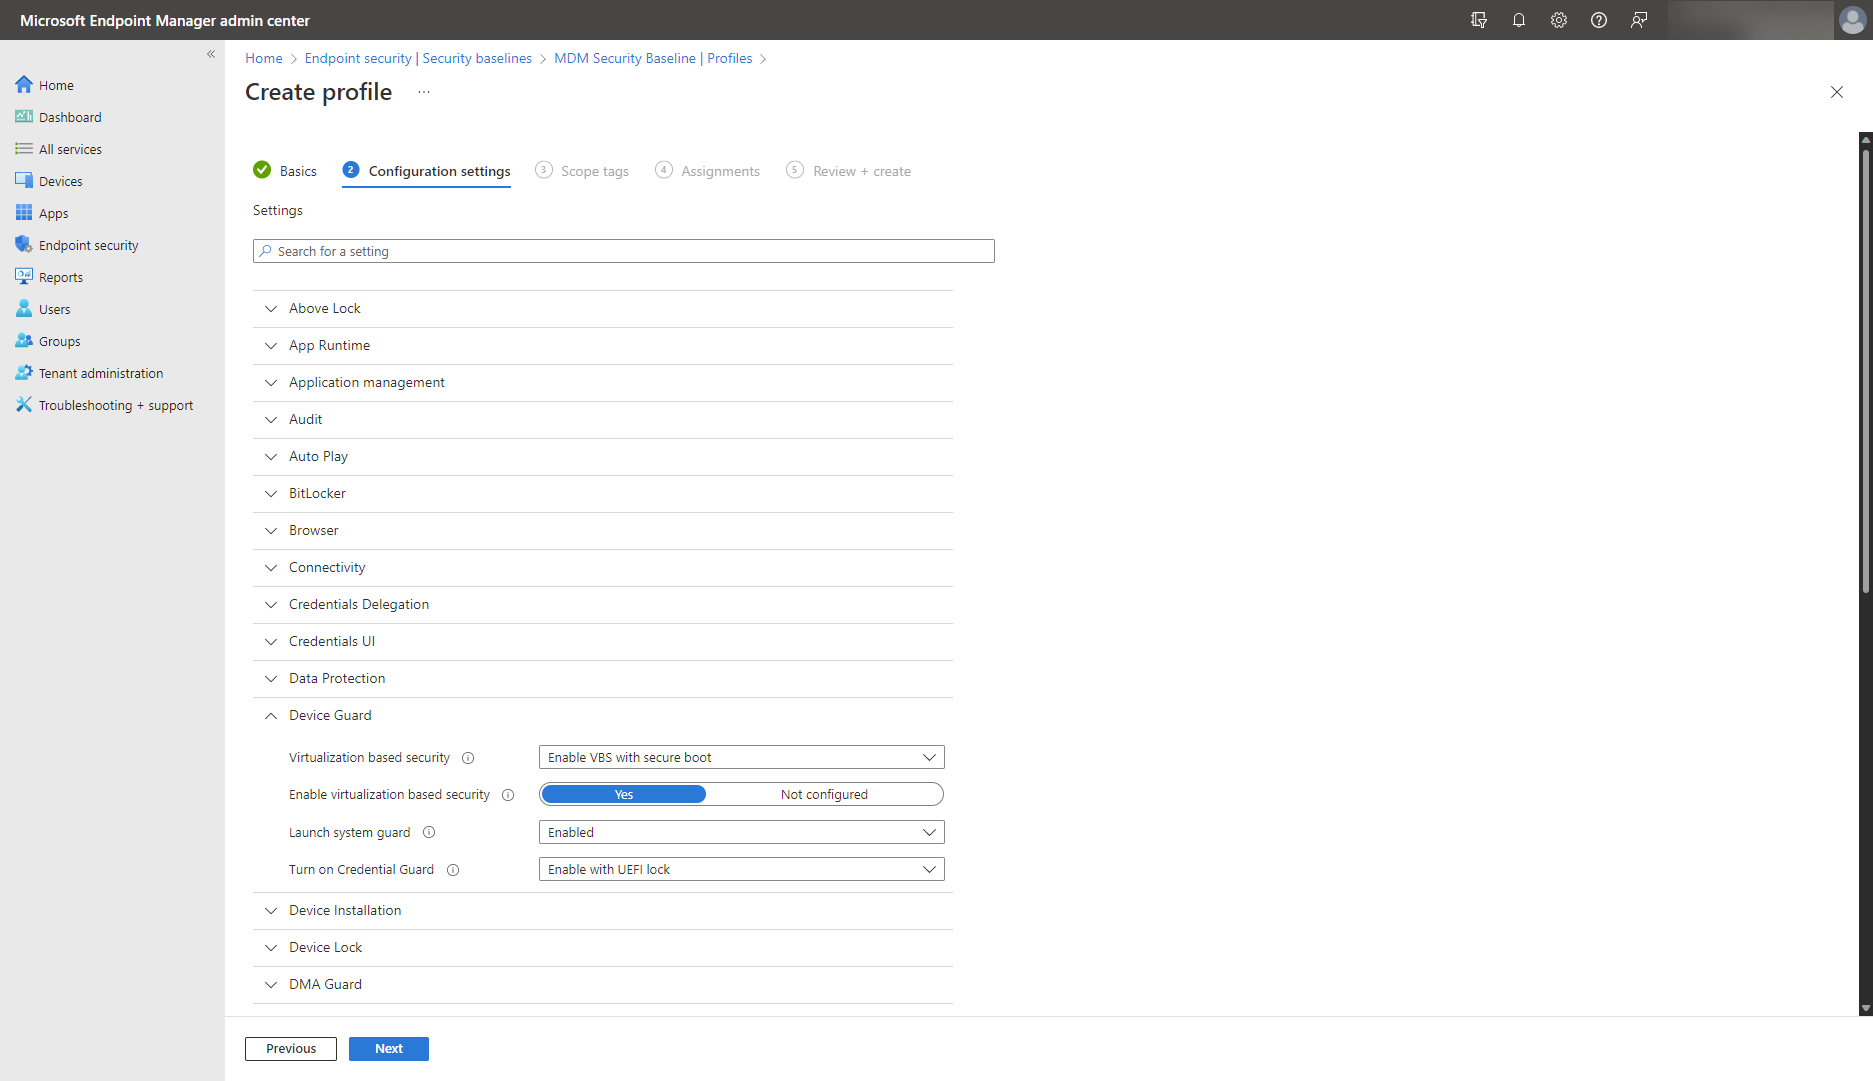Screen dimensions: 1873x1081
Task: Expand the Auto Play section
Action: click(x=603, y=457)
